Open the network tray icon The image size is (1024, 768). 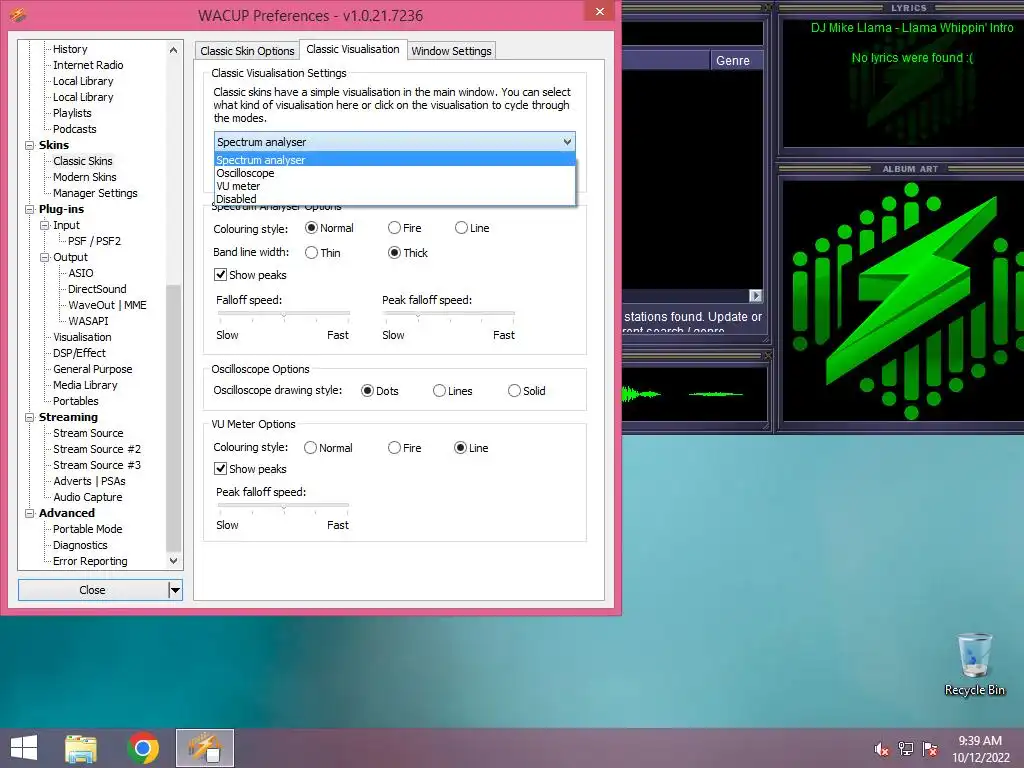[x=906, y=749]
